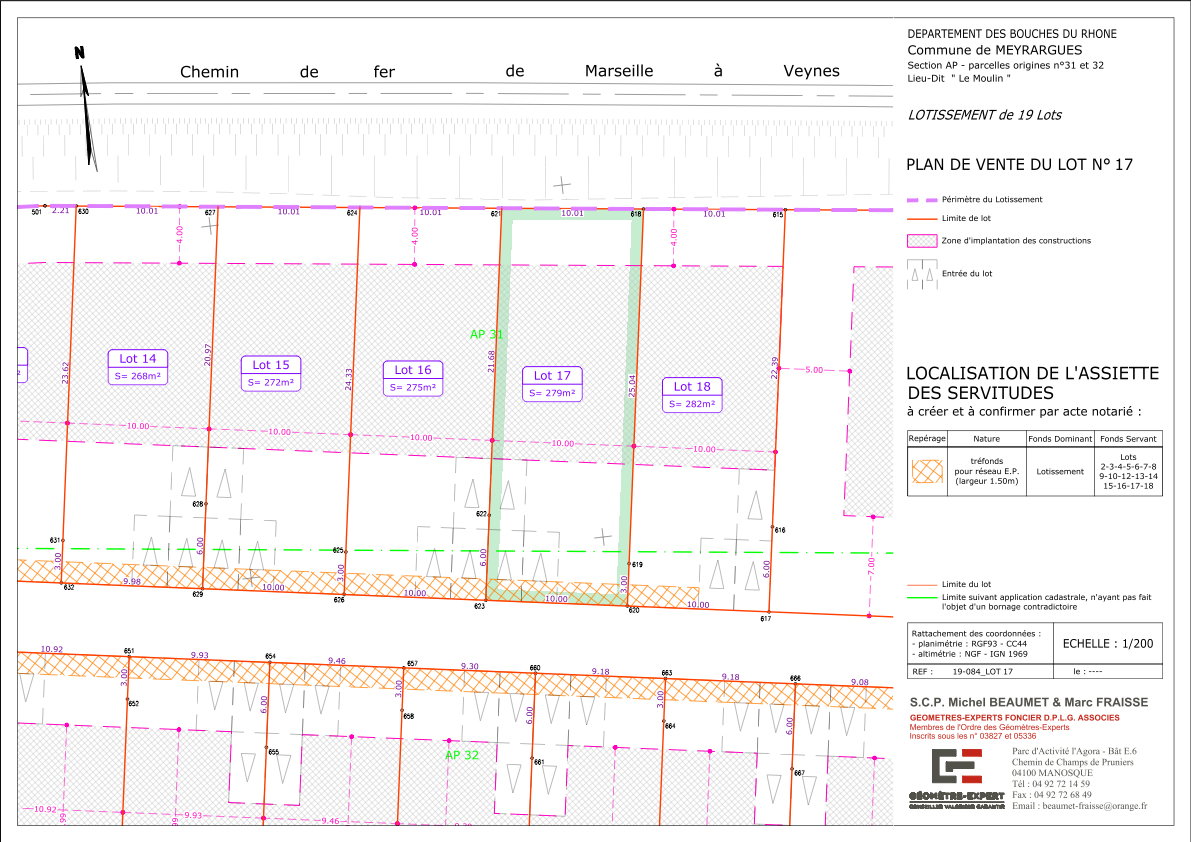Click the green 'AP 31' parcel label
The image size is (1191, 842).
[x=486, y=334]
